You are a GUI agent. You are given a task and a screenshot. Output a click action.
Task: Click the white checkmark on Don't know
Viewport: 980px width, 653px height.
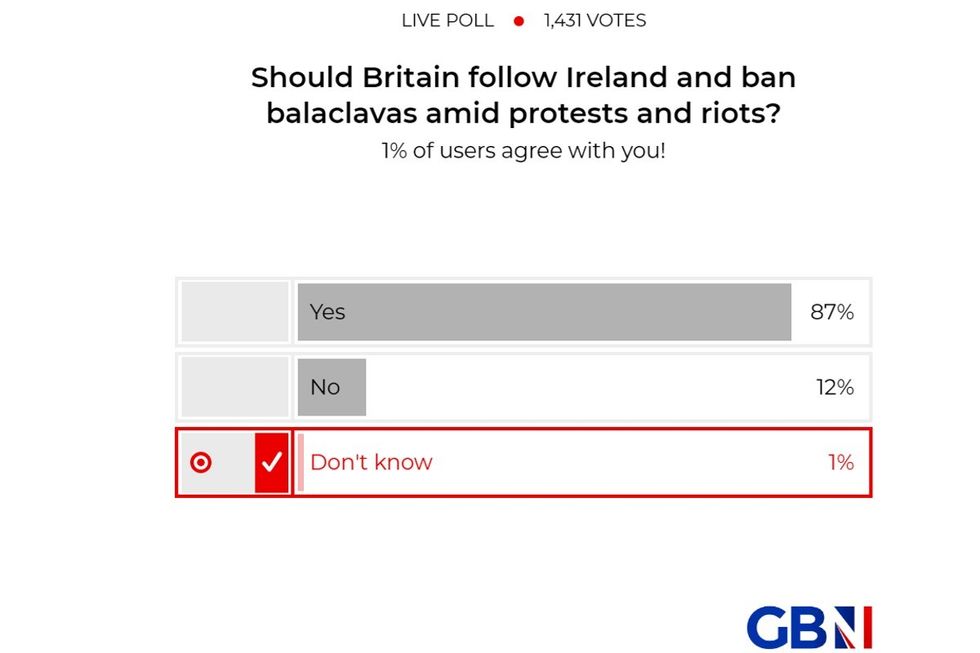tap(272, 462)
